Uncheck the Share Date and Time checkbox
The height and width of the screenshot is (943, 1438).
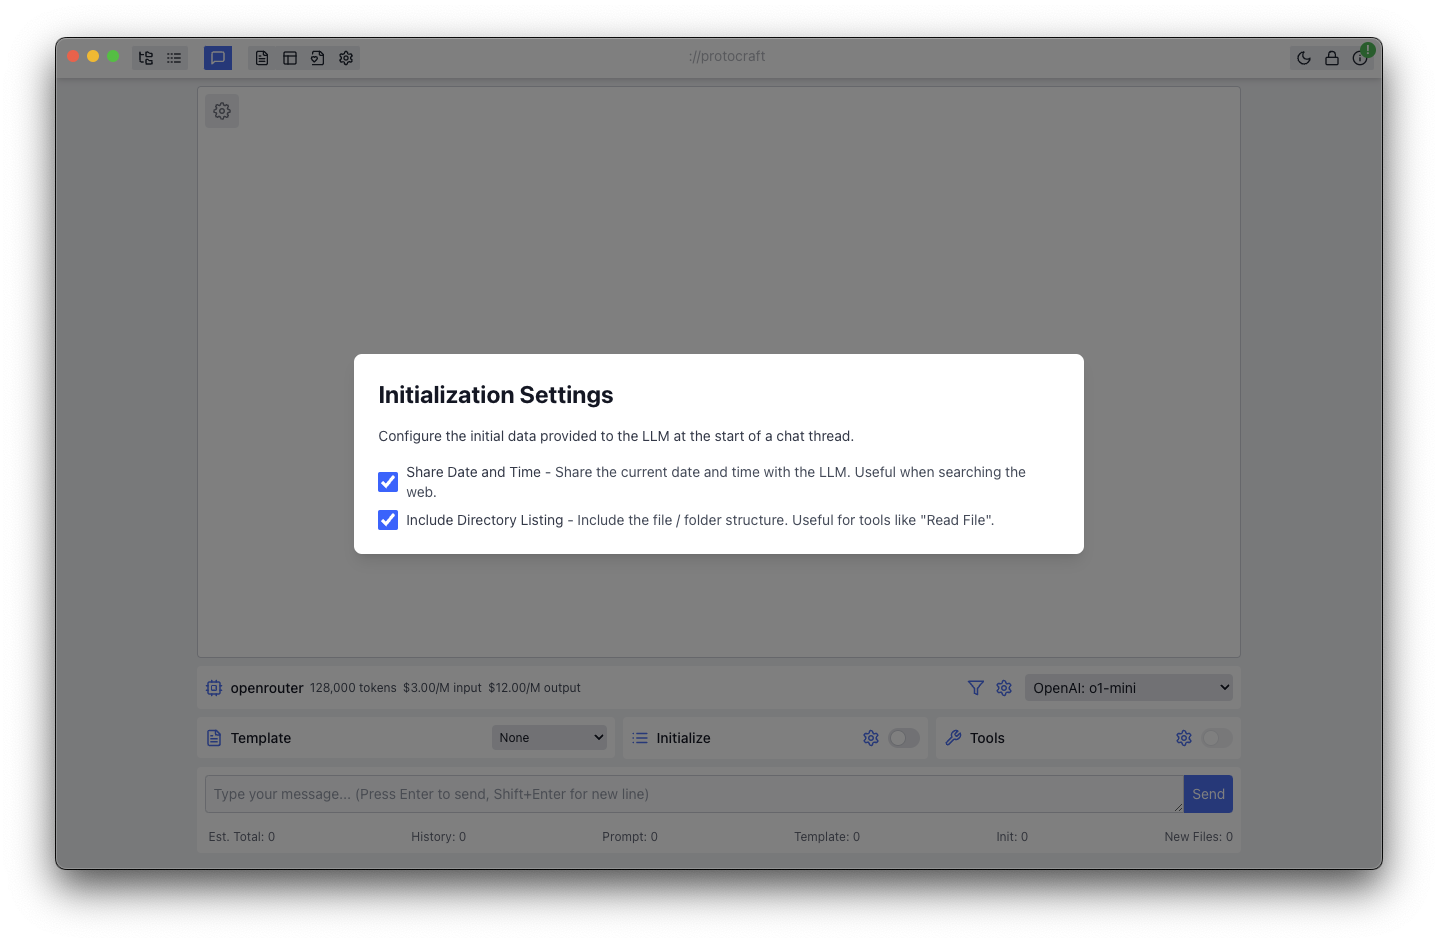[388, 482]
